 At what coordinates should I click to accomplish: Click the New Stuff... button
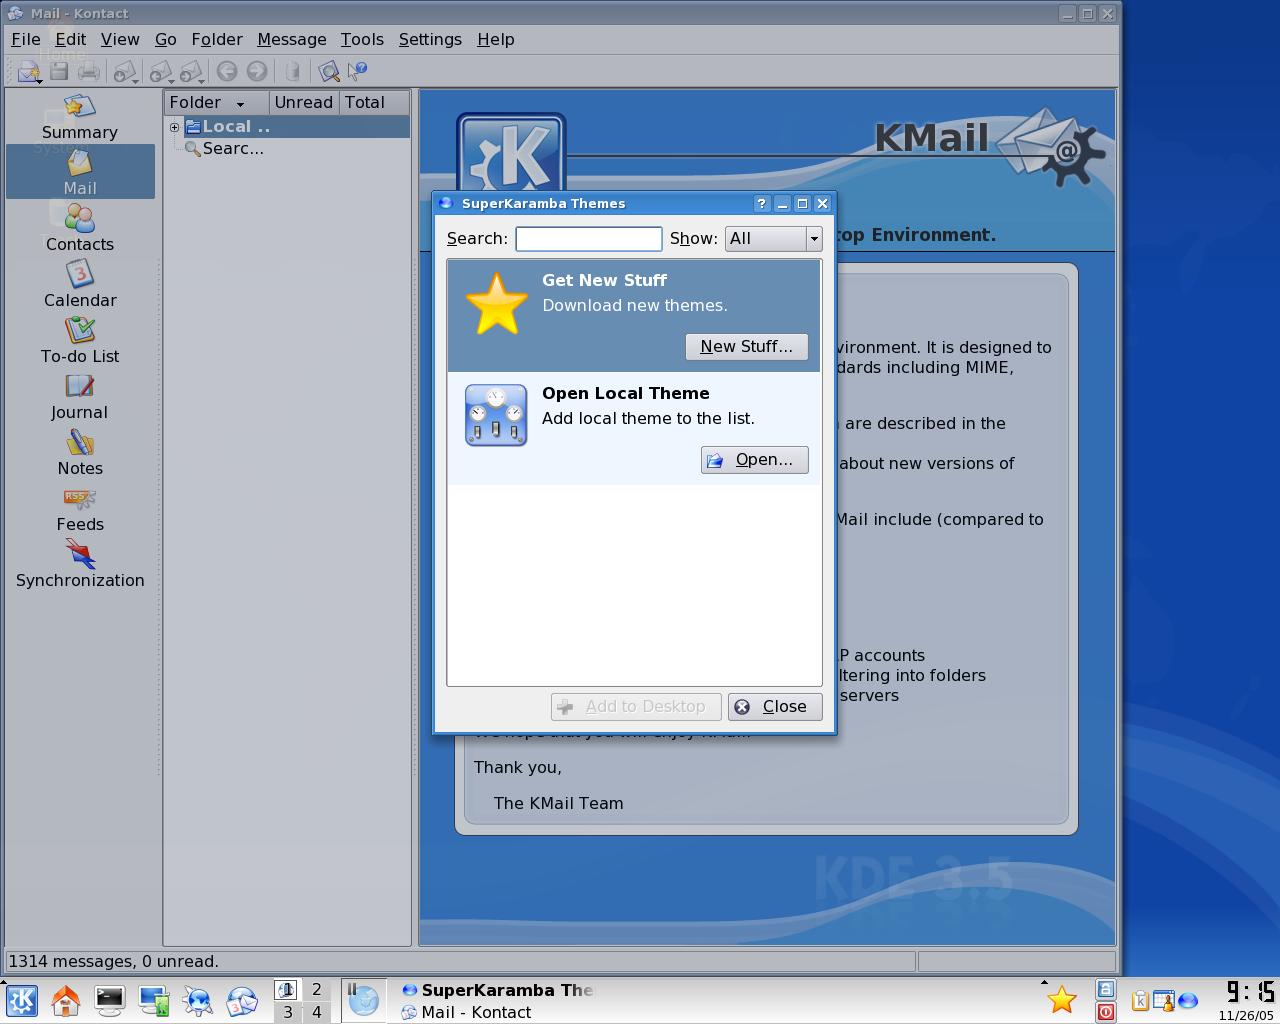click(x=746, y=346)
